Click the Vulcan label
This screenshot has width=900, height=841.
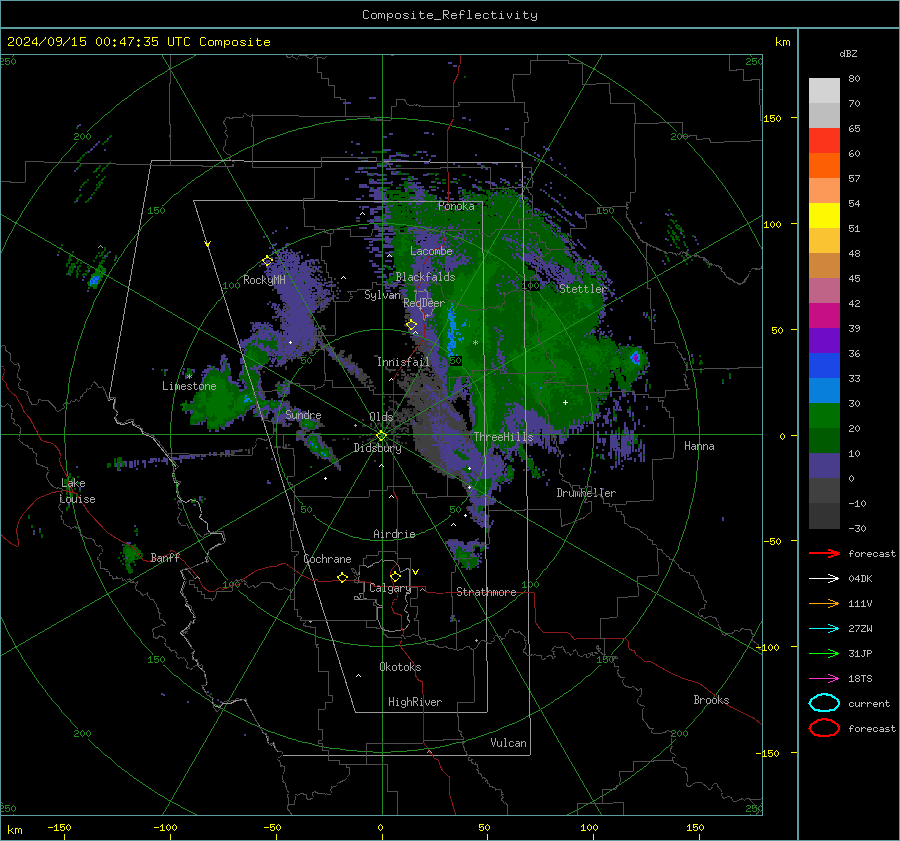point(509,743)
